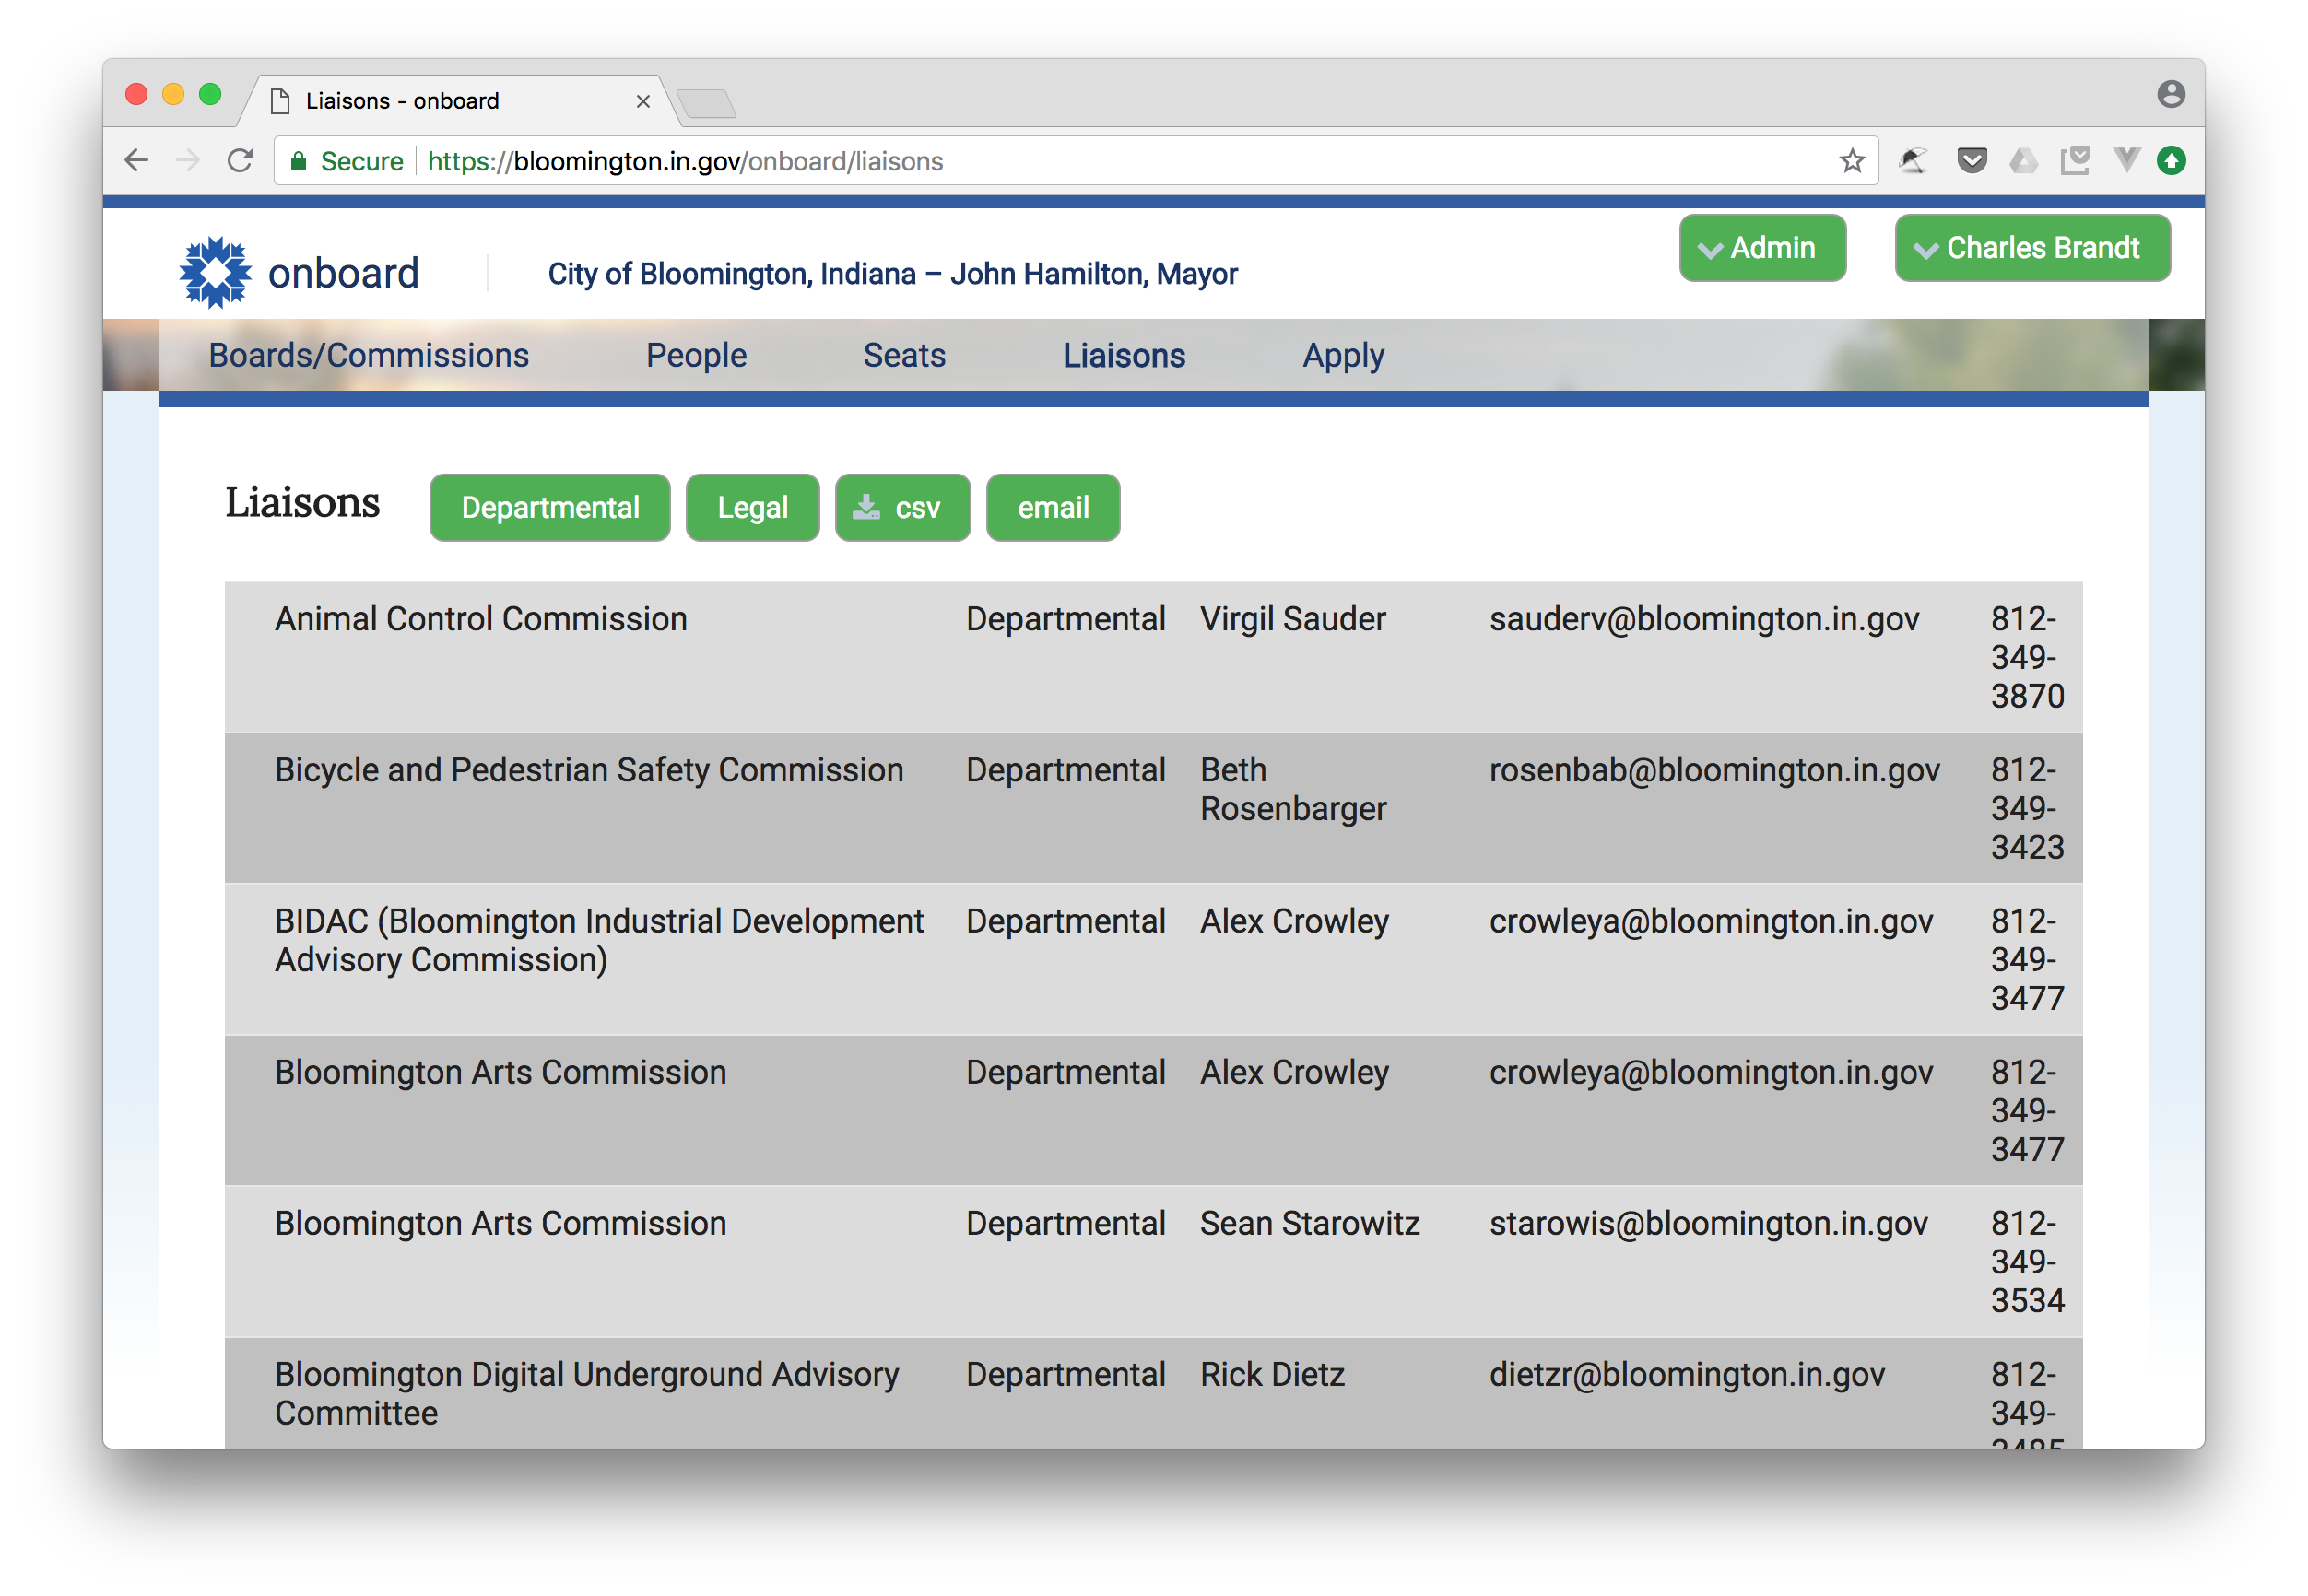Select the Liaisons nav item
This screenshot has height=1596, width=2308.
point(1124,355)
